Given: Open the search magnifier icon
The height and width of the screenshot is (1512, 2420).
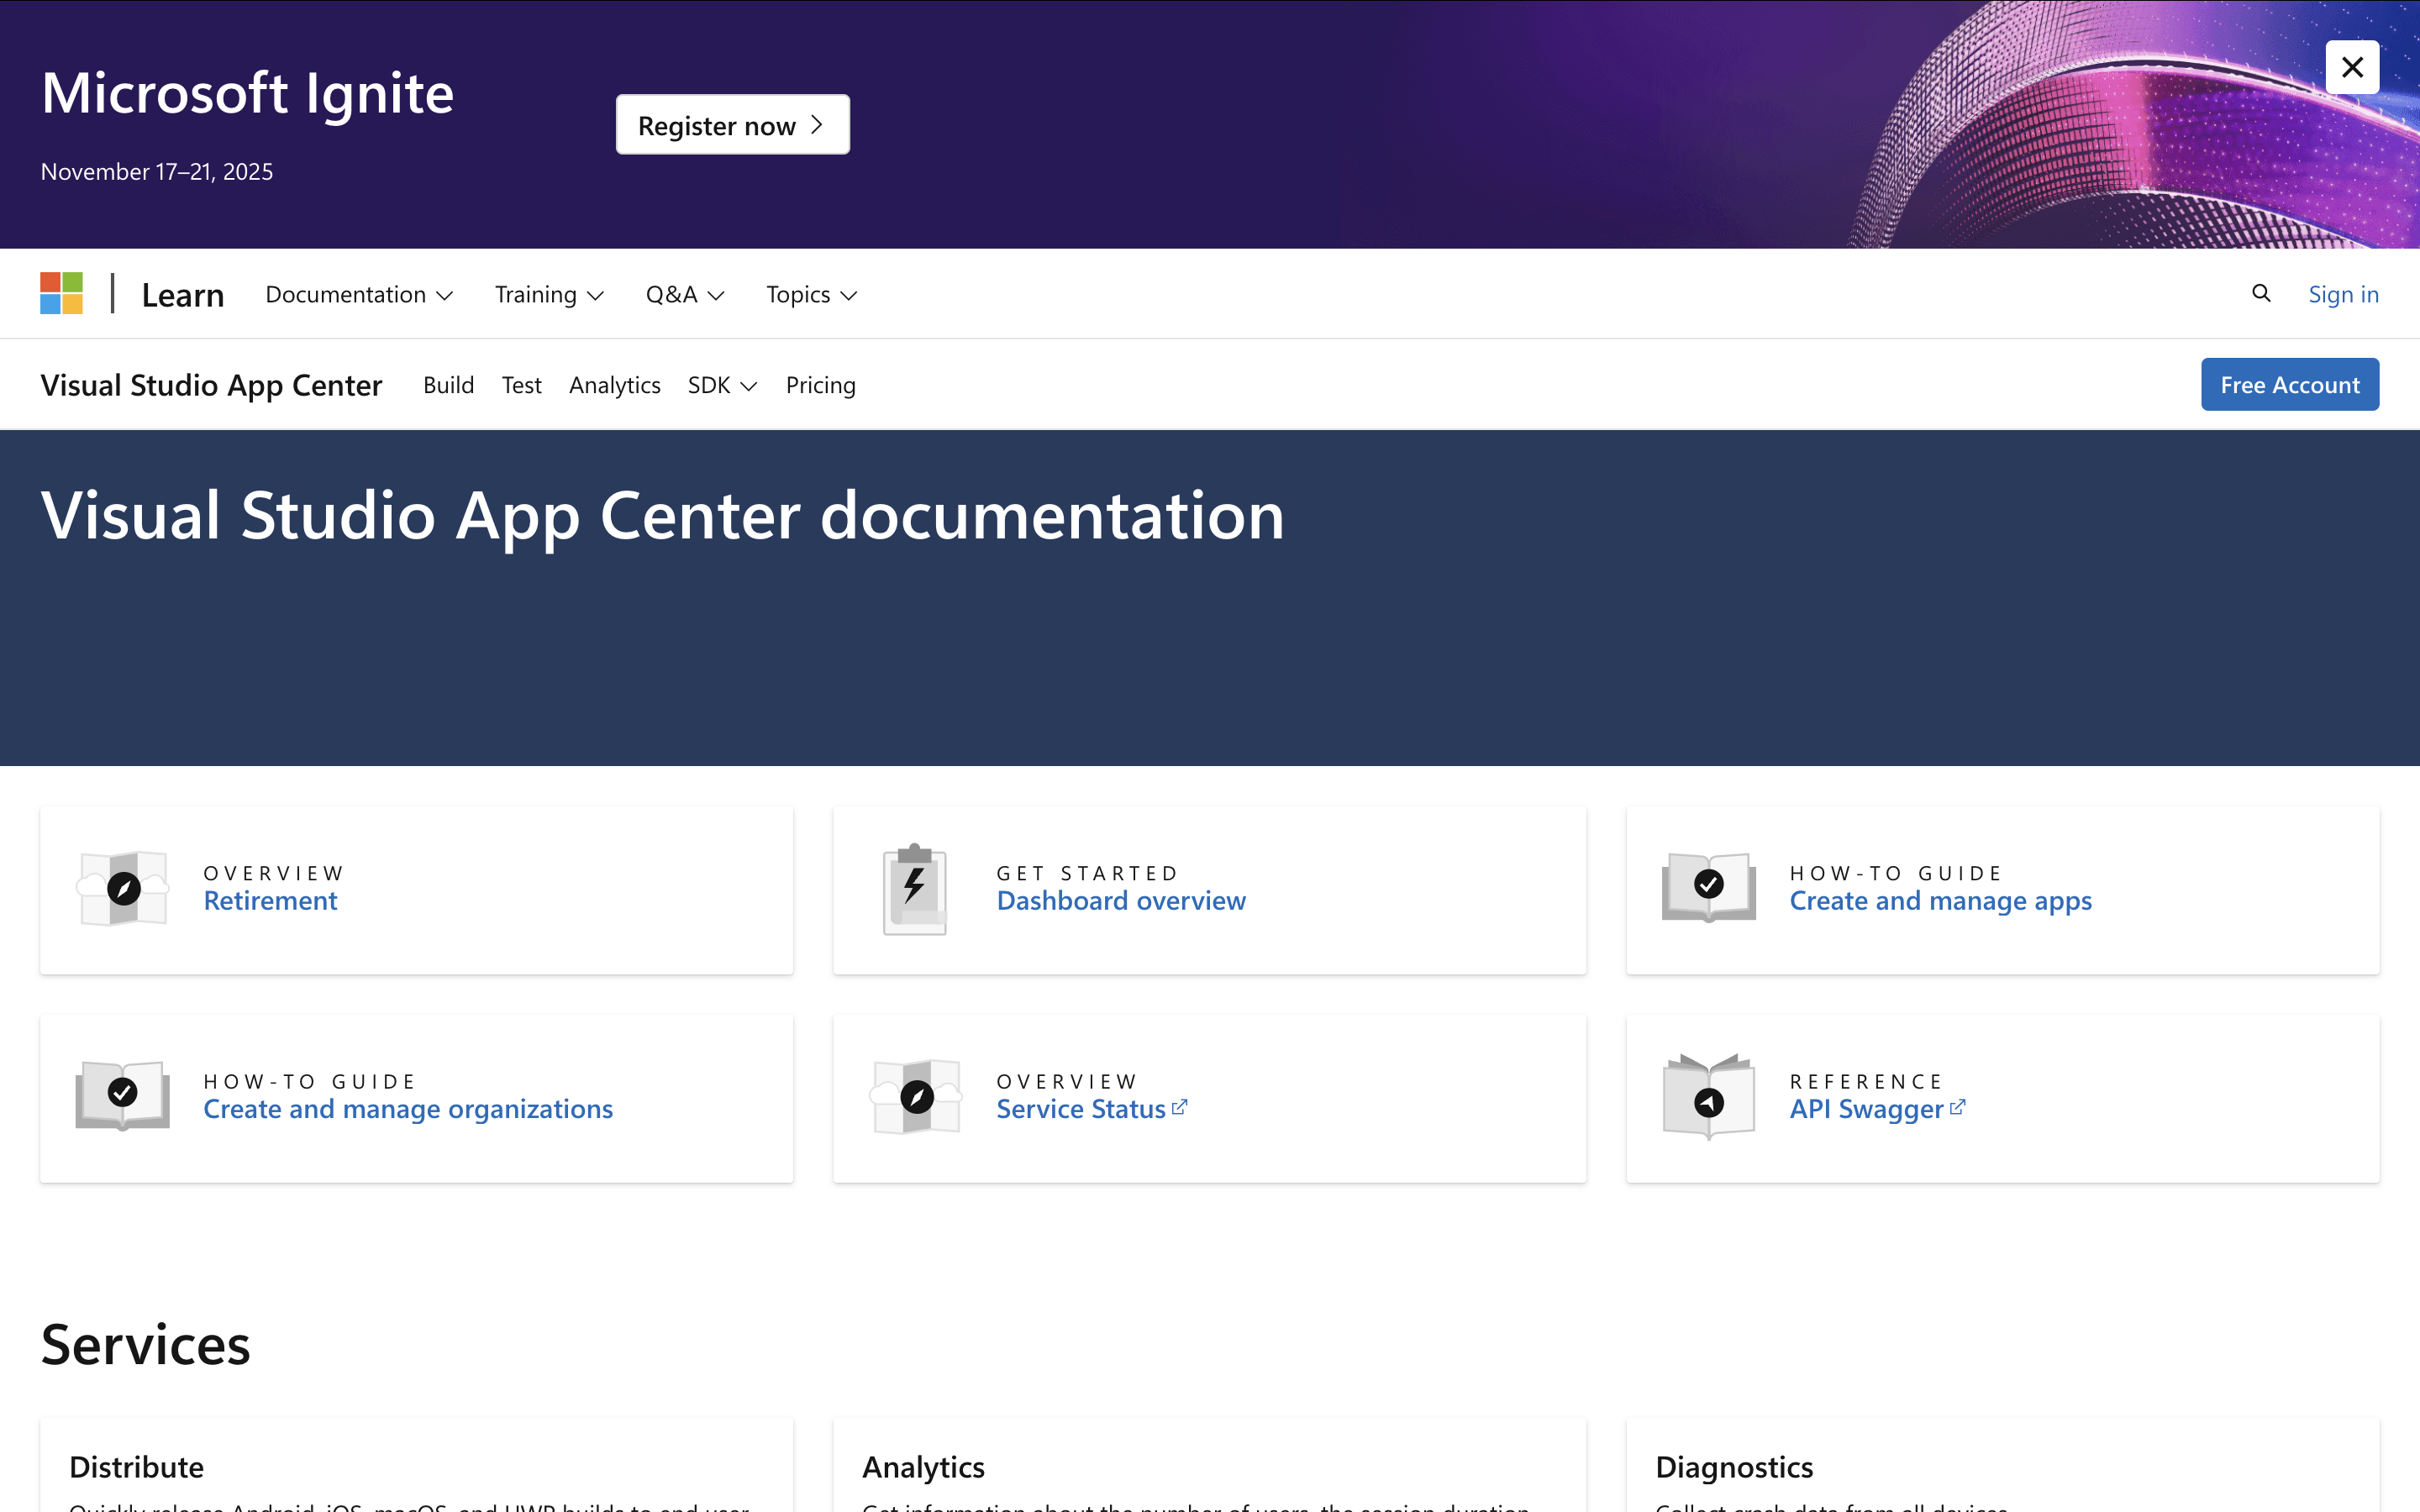Looking at the screenshot, I should click(x=2261, y=293).
